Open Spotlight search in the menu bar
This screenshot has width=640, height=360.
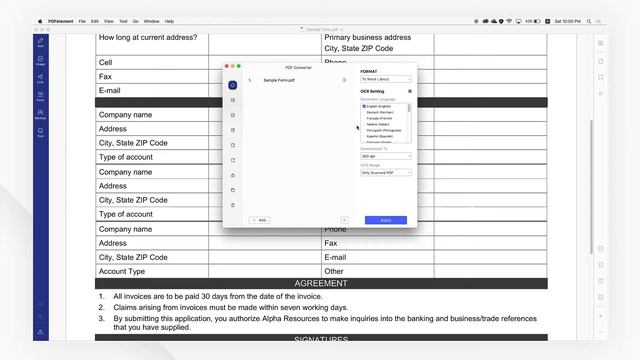pos(589,21)
